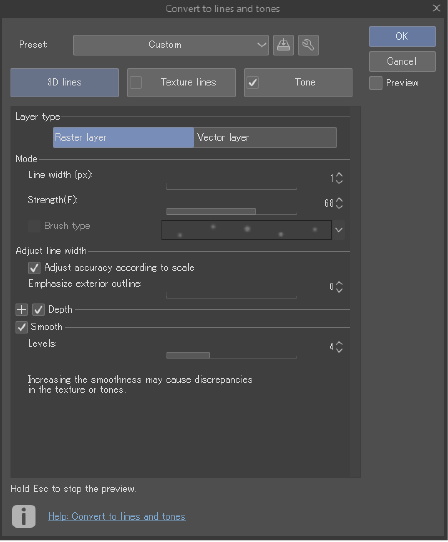The height and width of the screenshot is (542, 448).
Task: Expand Depth section with plus icon
Action: coord(21,309)
